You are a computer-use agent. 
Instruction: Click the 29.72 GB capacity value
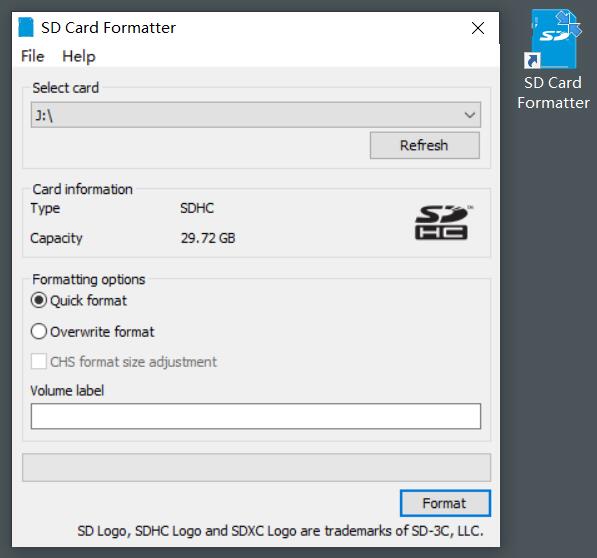(208, 238)
